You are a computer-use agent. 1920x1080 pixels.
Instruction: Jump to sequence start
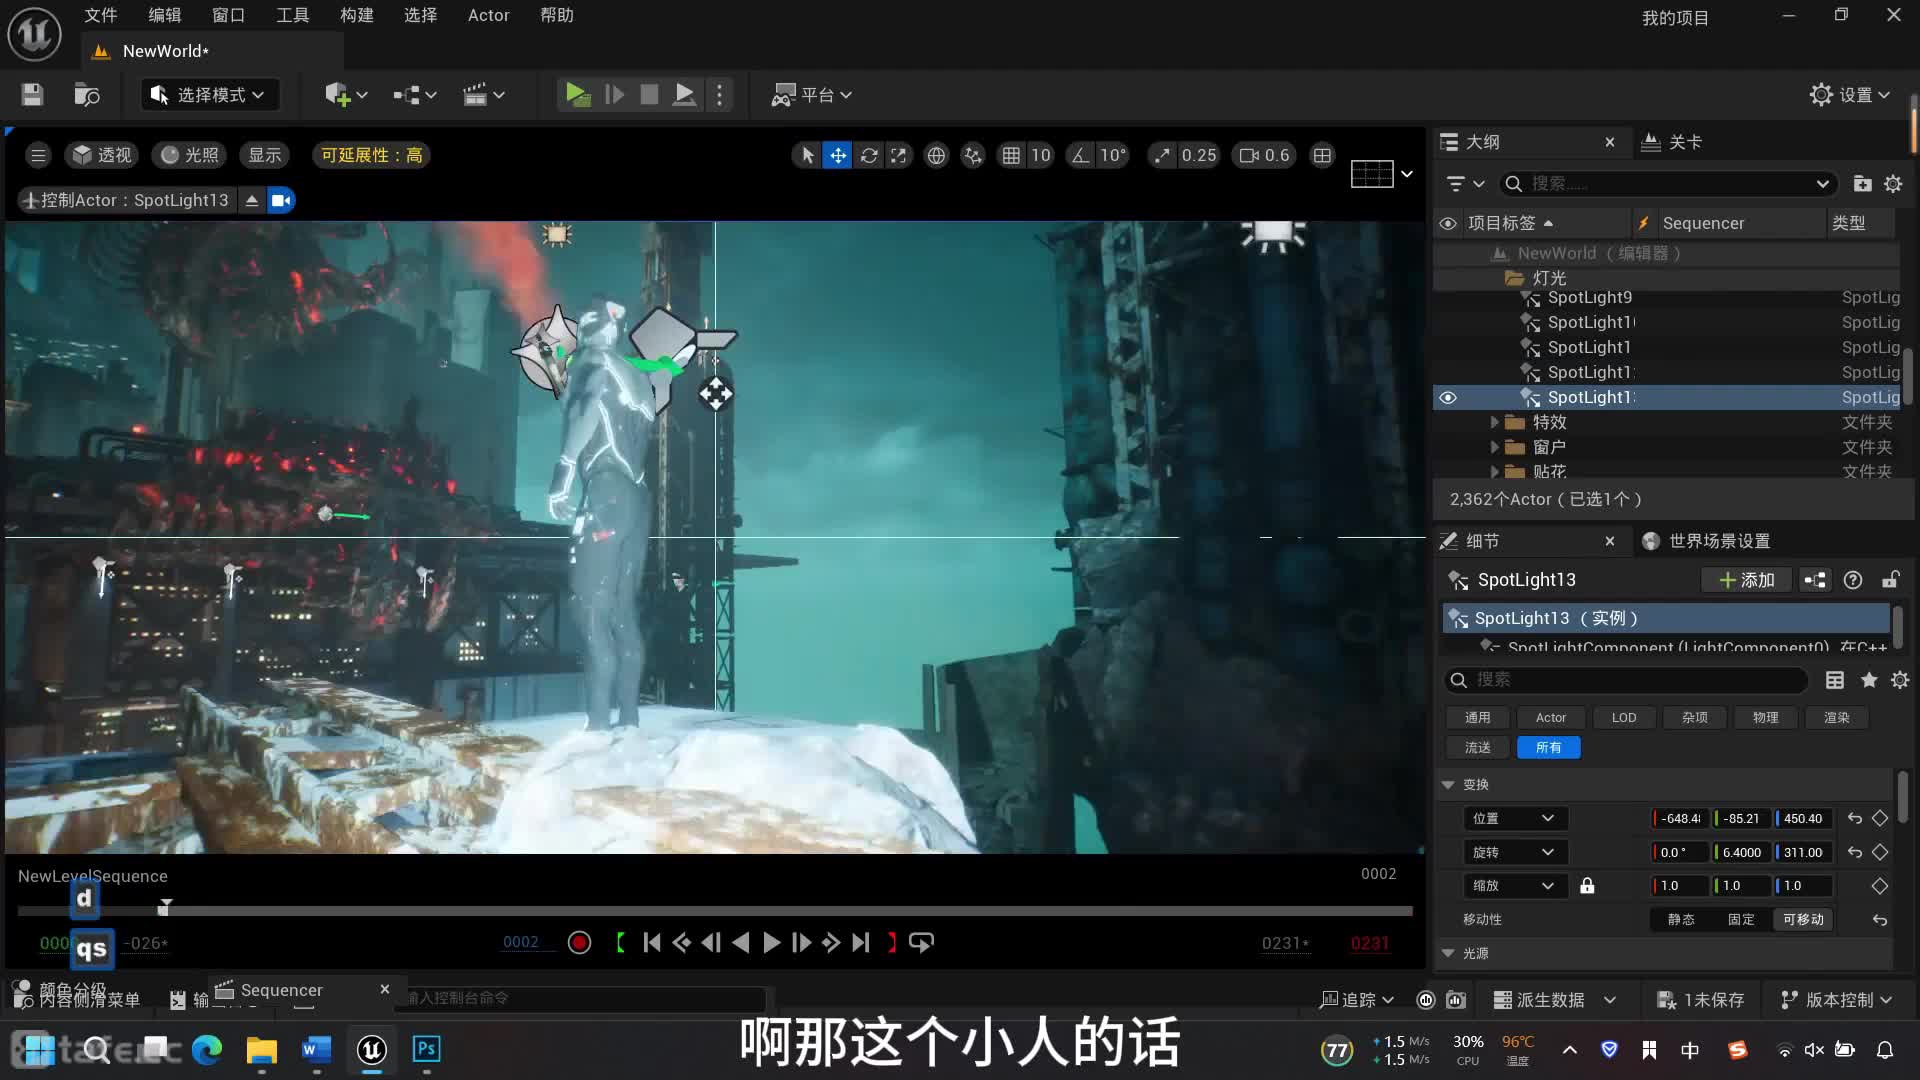(x=652, y=943)
